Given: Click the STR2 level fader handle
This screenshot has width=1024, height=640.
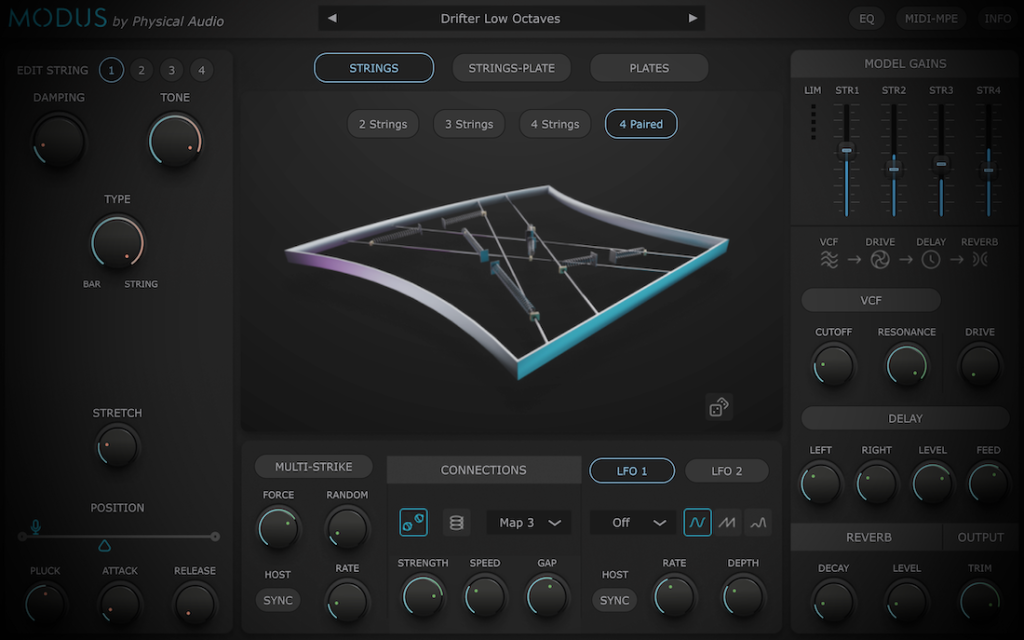Looking at the screenshot, I should 892,167.
